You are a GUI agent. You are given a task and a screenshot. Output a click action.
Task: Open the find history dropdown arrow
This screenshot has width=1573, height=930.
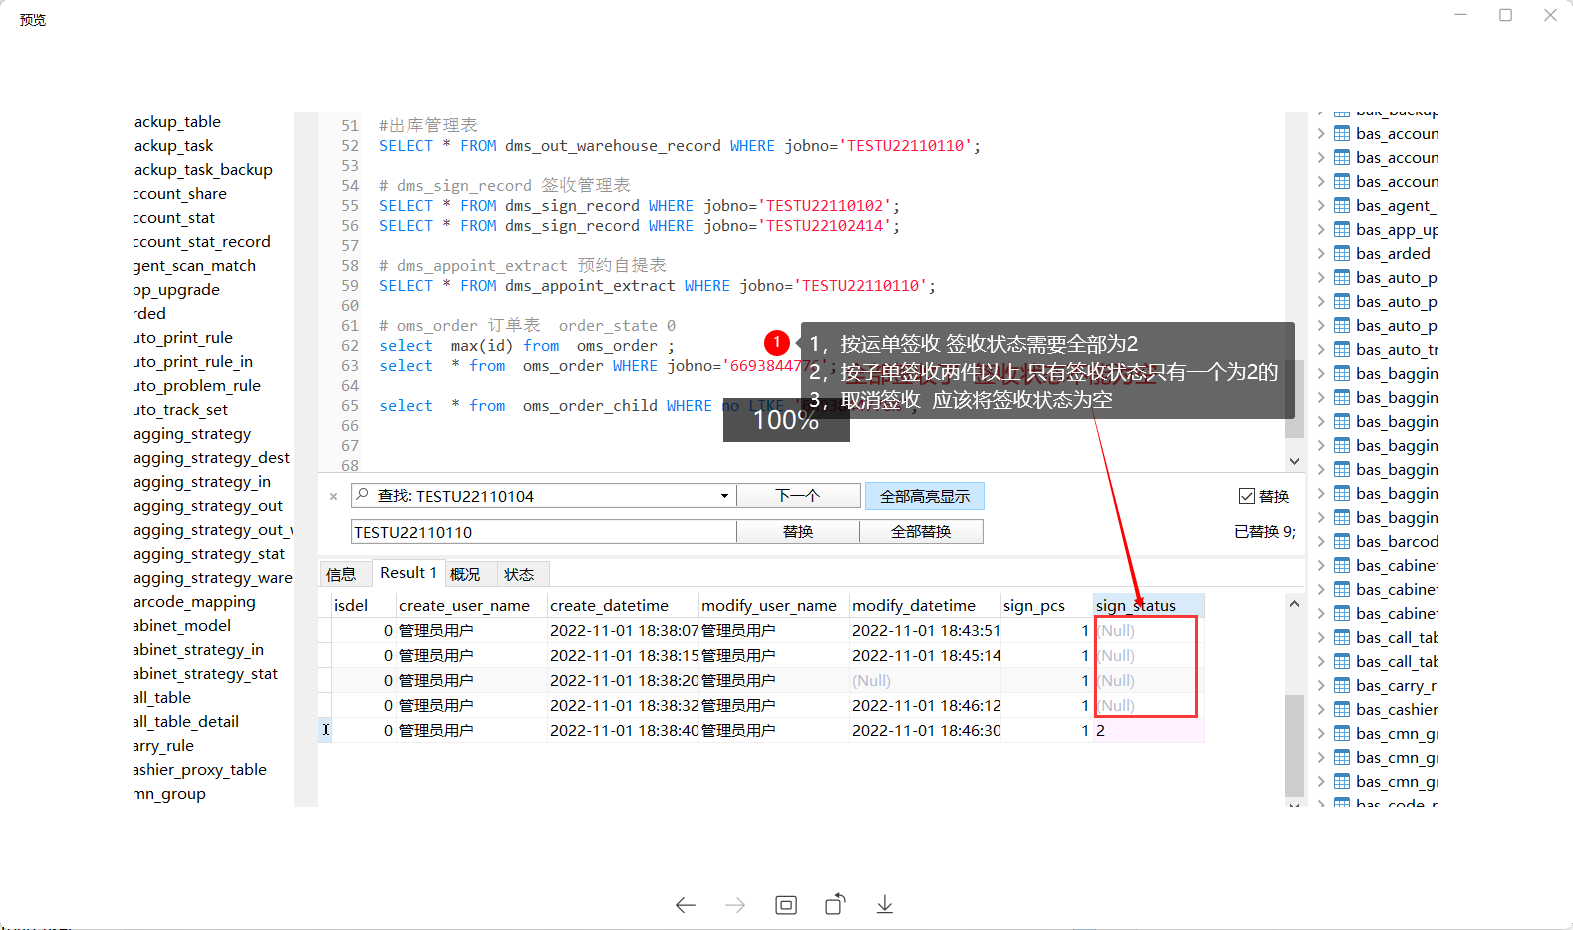click(x=724, y=496)
